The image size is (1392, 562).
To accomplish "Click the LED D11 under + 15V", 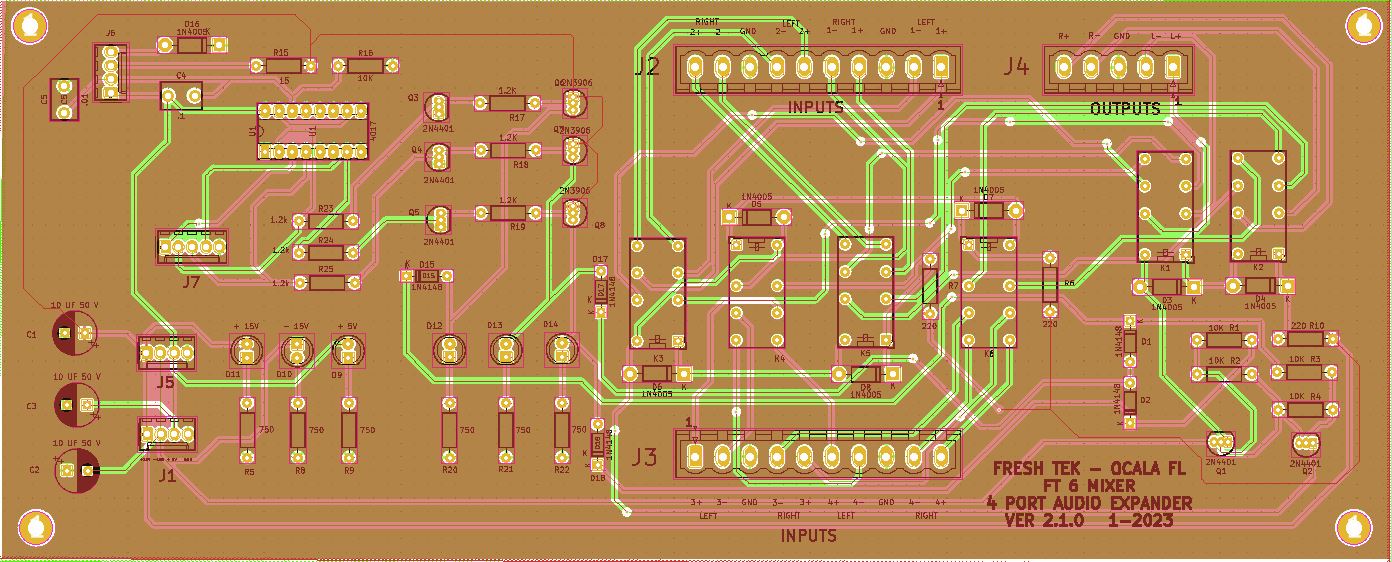I will click(x=246, y=351).
